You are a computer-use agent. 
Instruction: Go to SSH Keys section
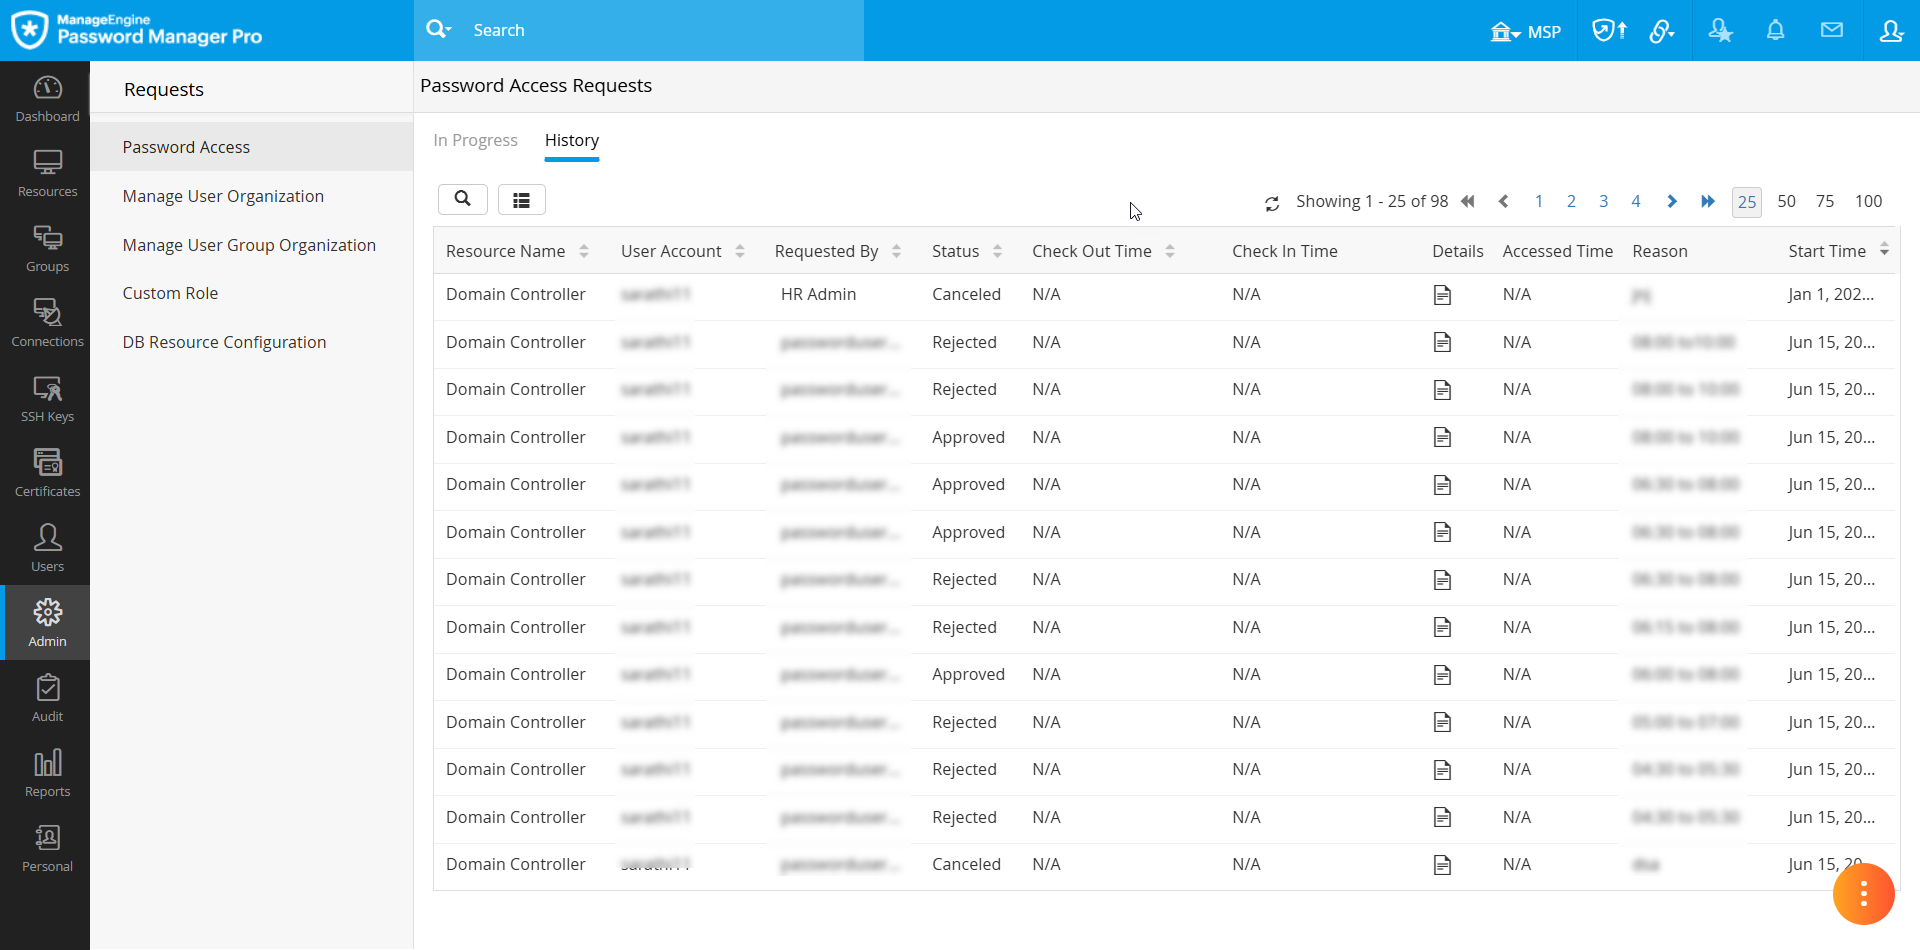[x=47, y=399]
